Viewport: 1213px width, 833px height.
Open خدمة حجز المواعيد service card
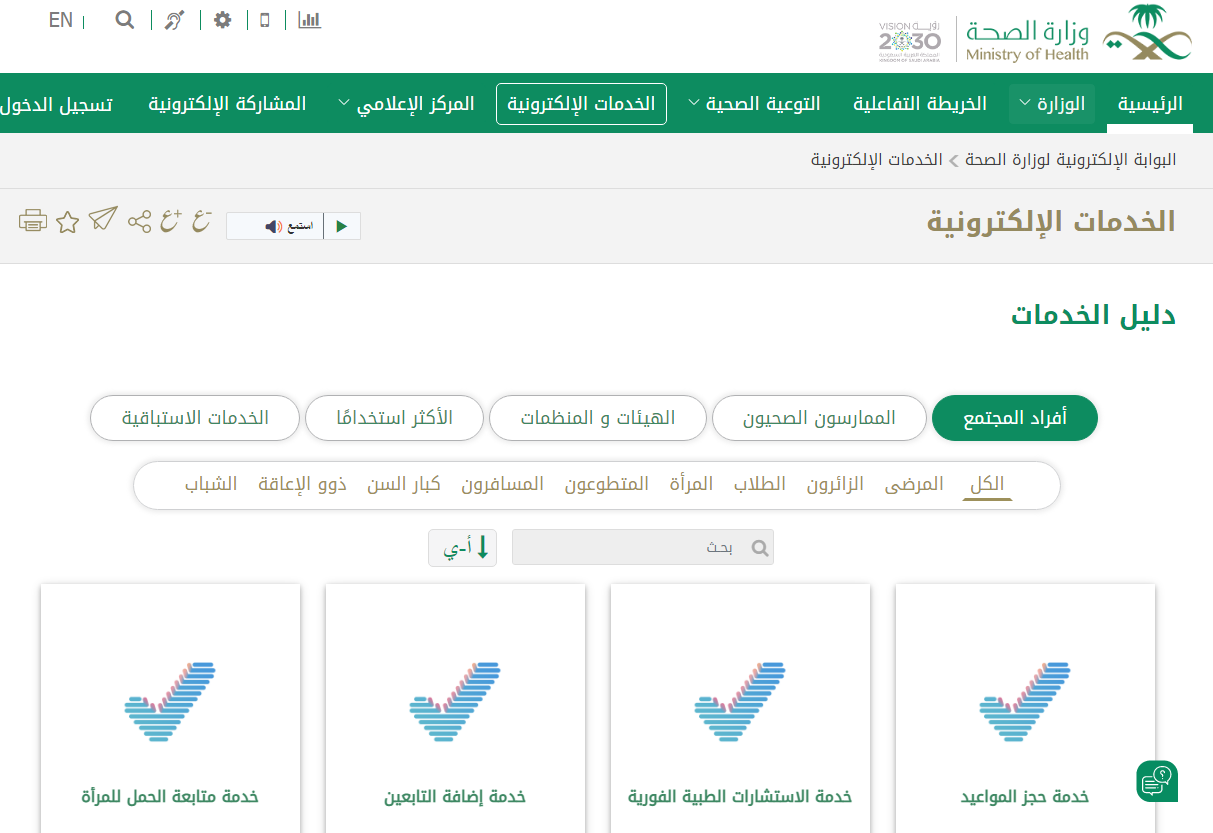coord(1025,708)
